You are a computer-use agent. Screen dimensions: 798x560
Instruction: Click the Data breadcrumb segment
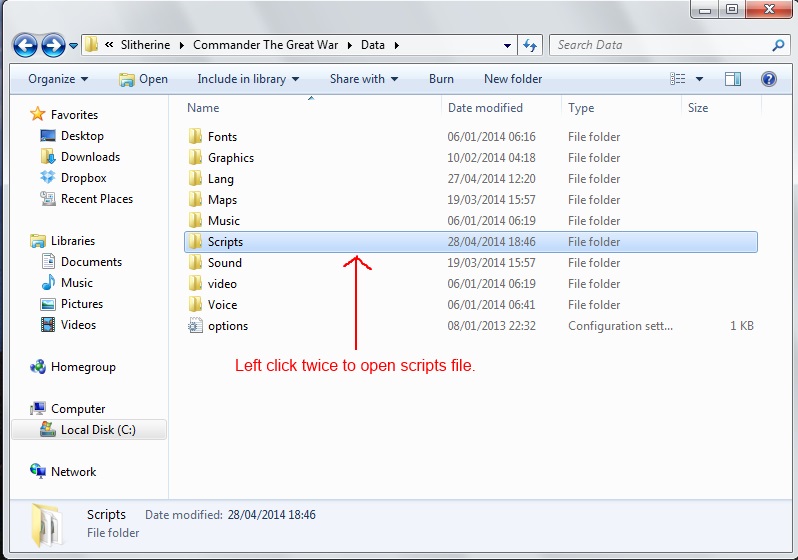click(x=373, y=45)
